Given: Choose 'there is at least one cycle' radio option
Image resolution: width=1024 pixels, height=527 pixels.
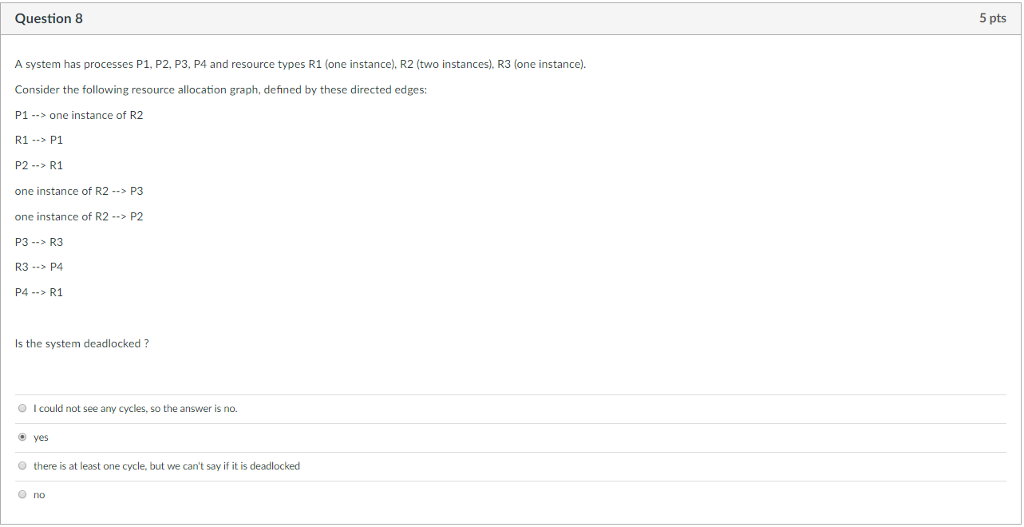Looking at the screenshot, I should [x=22, y=466].
